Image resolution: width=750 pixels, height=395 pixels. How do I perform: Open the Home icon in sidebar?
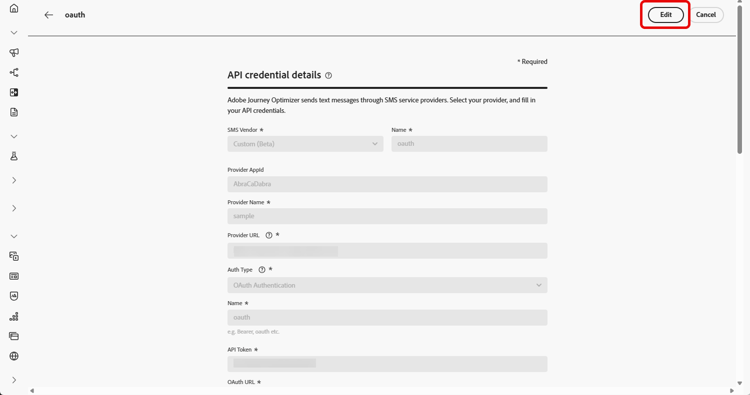(14, 9)
